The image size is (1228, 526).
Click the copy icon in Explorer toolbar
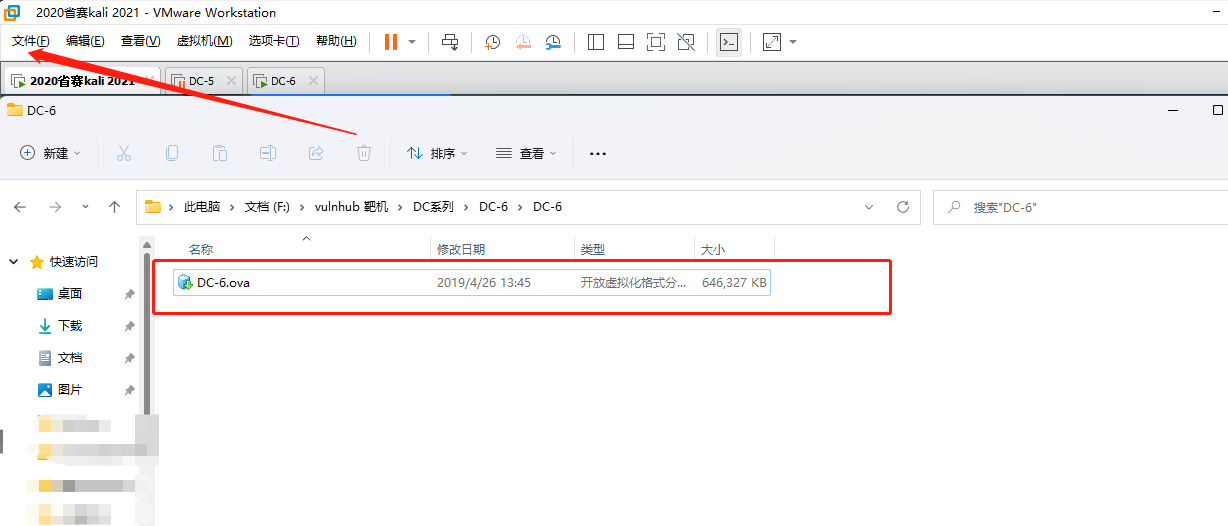172,153
